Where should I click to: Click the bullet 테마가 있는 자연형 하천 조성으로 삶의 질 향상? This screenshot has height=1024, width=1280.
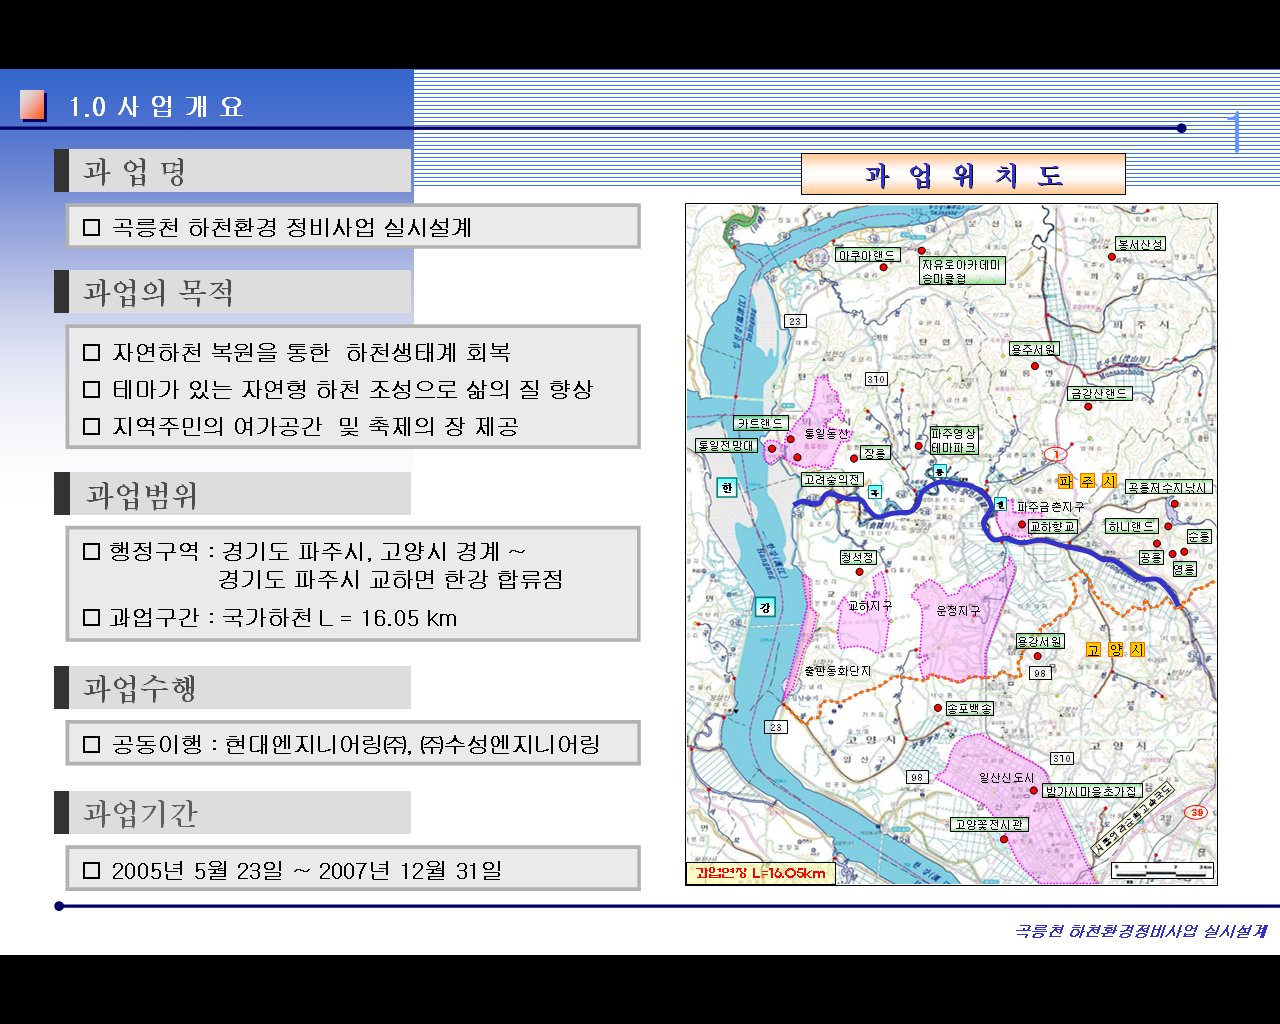[x=352, y=389]
